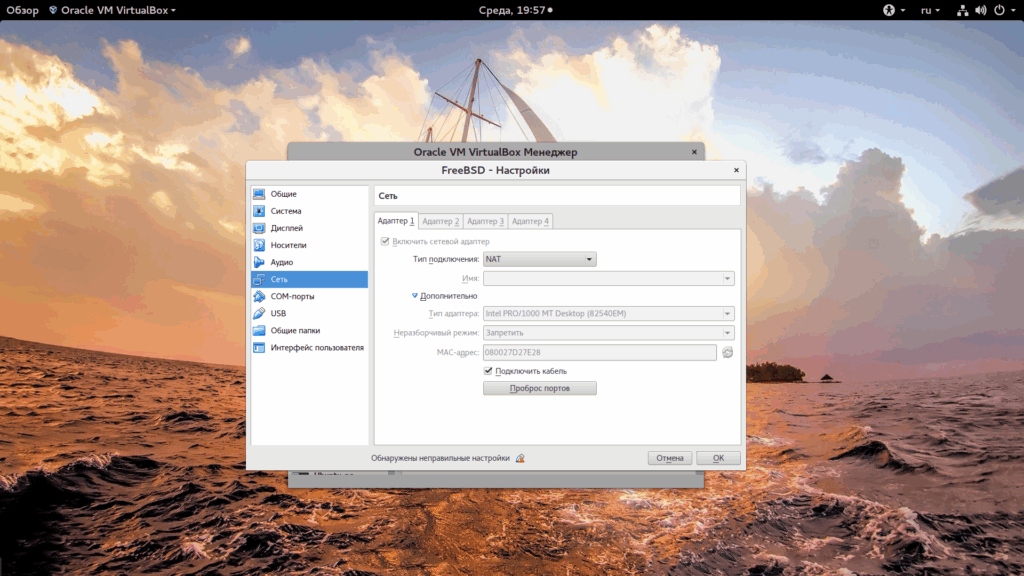The image size is (1024, 576).
Task: Click the Отмена button
Action: pos(669,458)
